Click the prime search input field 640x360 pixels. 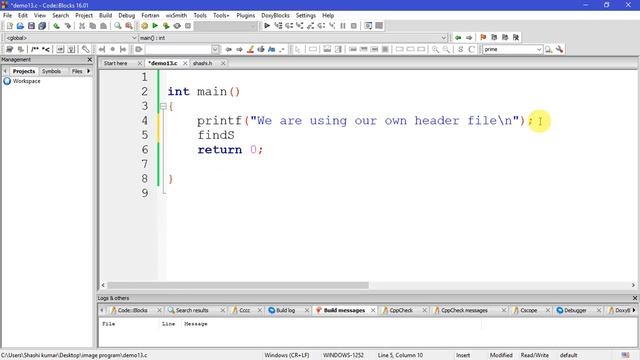pos(509,49)
